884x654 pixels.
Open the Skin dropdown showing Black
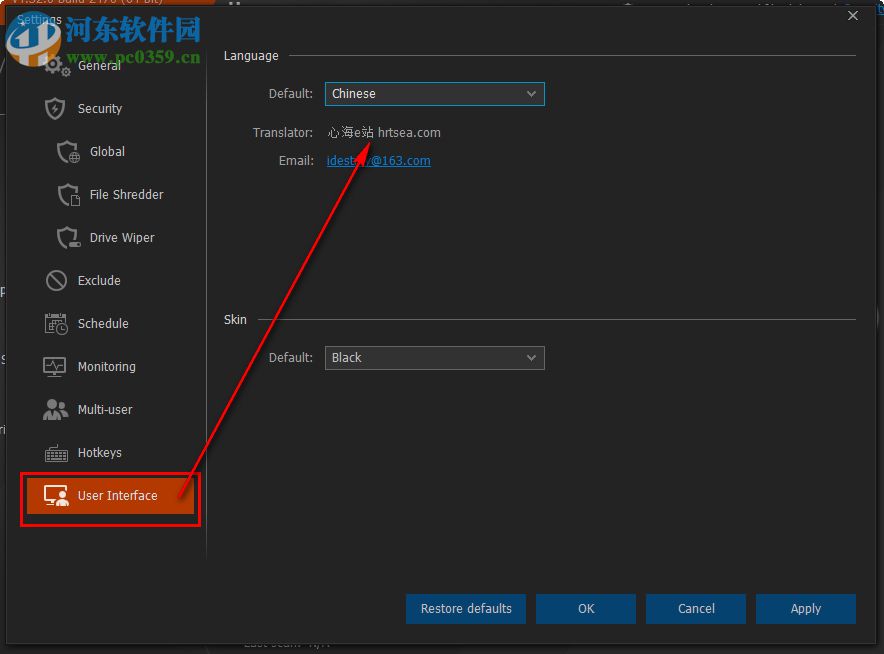pos(434,358)
